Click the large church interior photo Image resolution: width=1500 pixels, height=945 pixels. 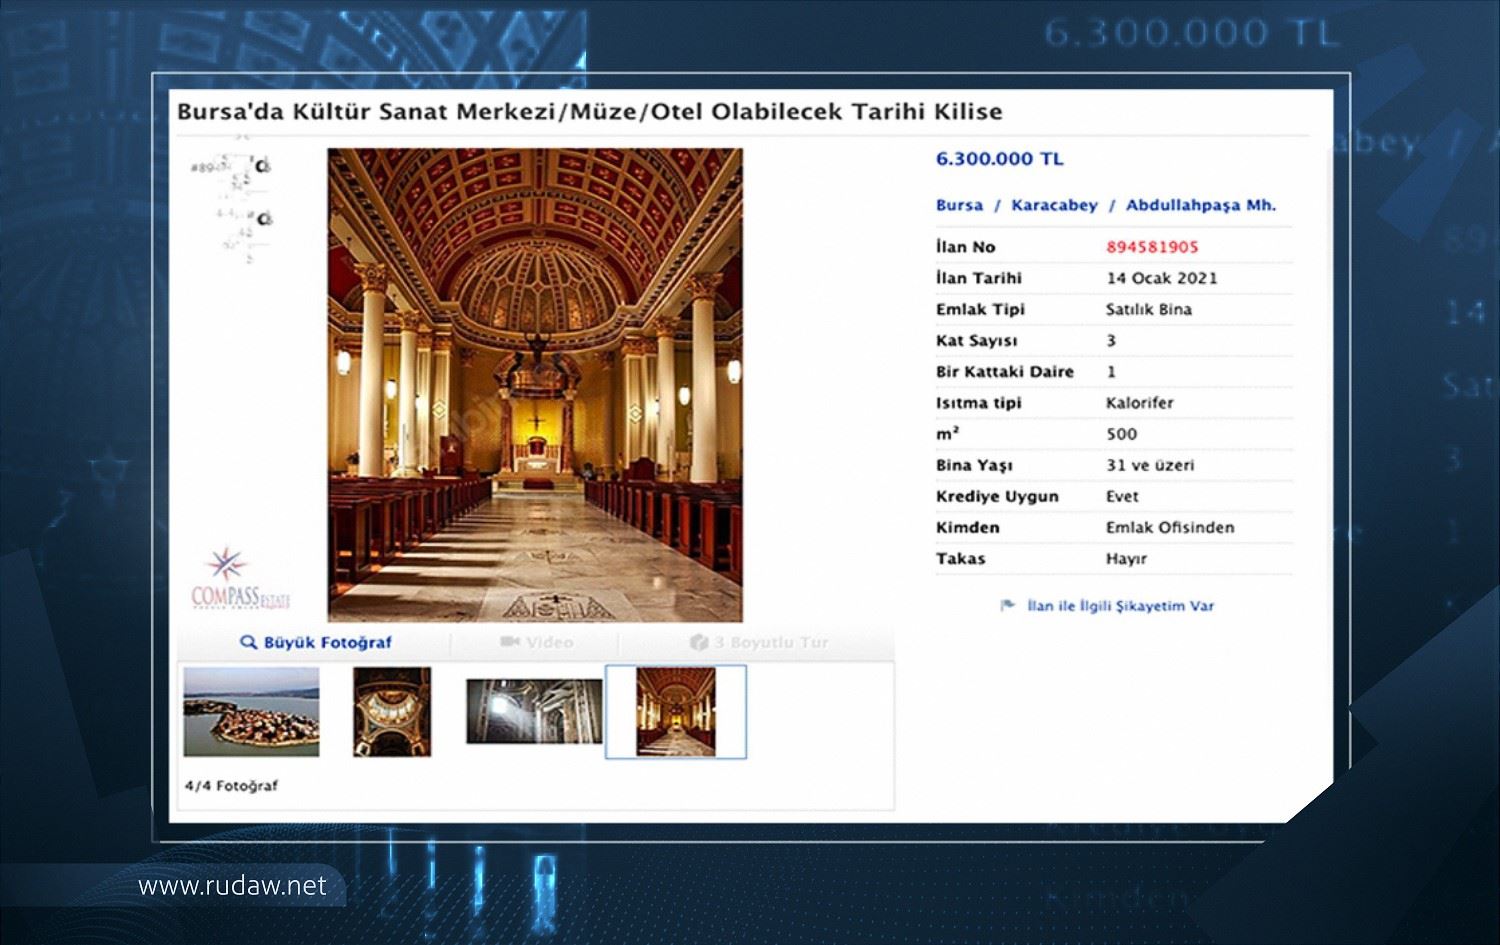click(x=535, y=385)
